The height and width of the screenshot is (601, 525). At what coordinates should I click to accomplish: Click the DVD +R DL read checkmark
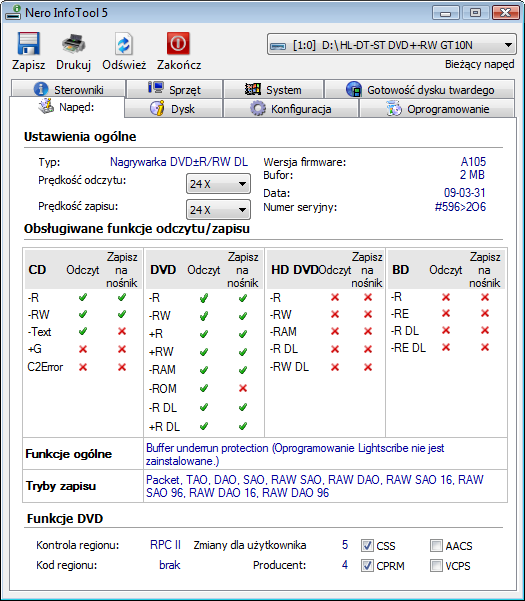pyautogui.click(x=204, y=426)
